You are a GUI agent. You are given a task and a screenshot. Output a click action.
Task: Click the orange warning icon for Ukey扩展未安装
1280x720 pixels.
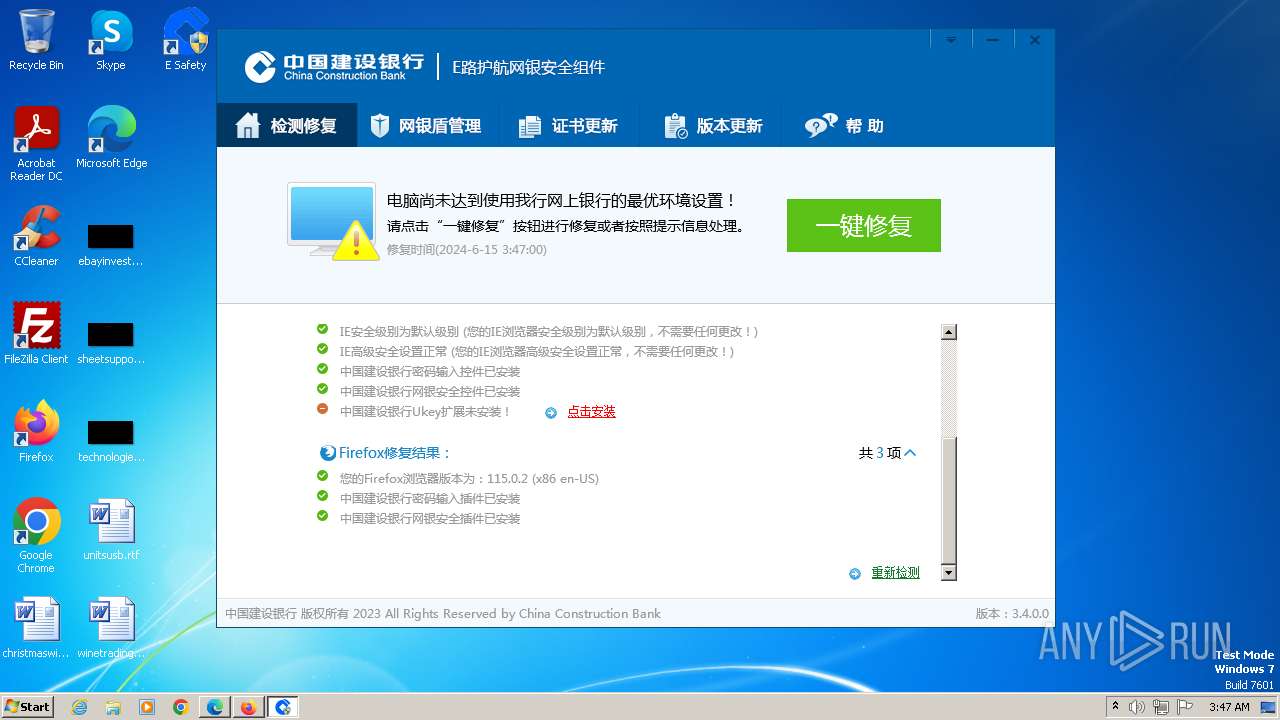tap(322, 409)
